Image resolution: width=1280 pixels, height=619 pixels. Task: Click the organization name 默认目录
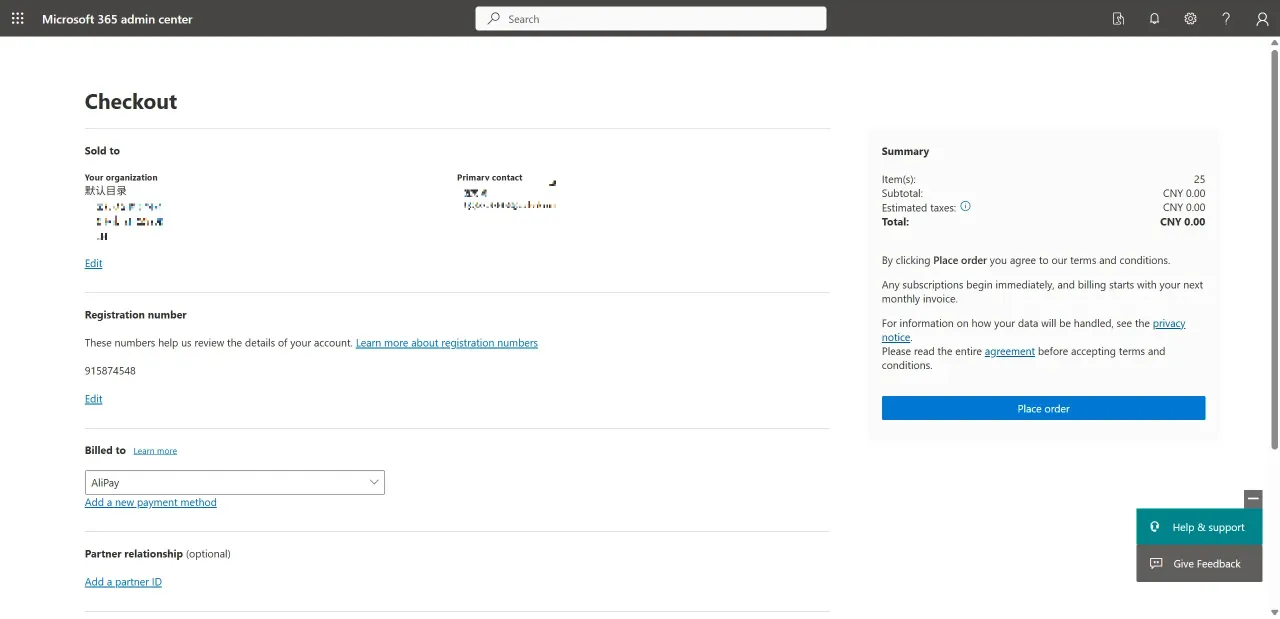[106, 190]
